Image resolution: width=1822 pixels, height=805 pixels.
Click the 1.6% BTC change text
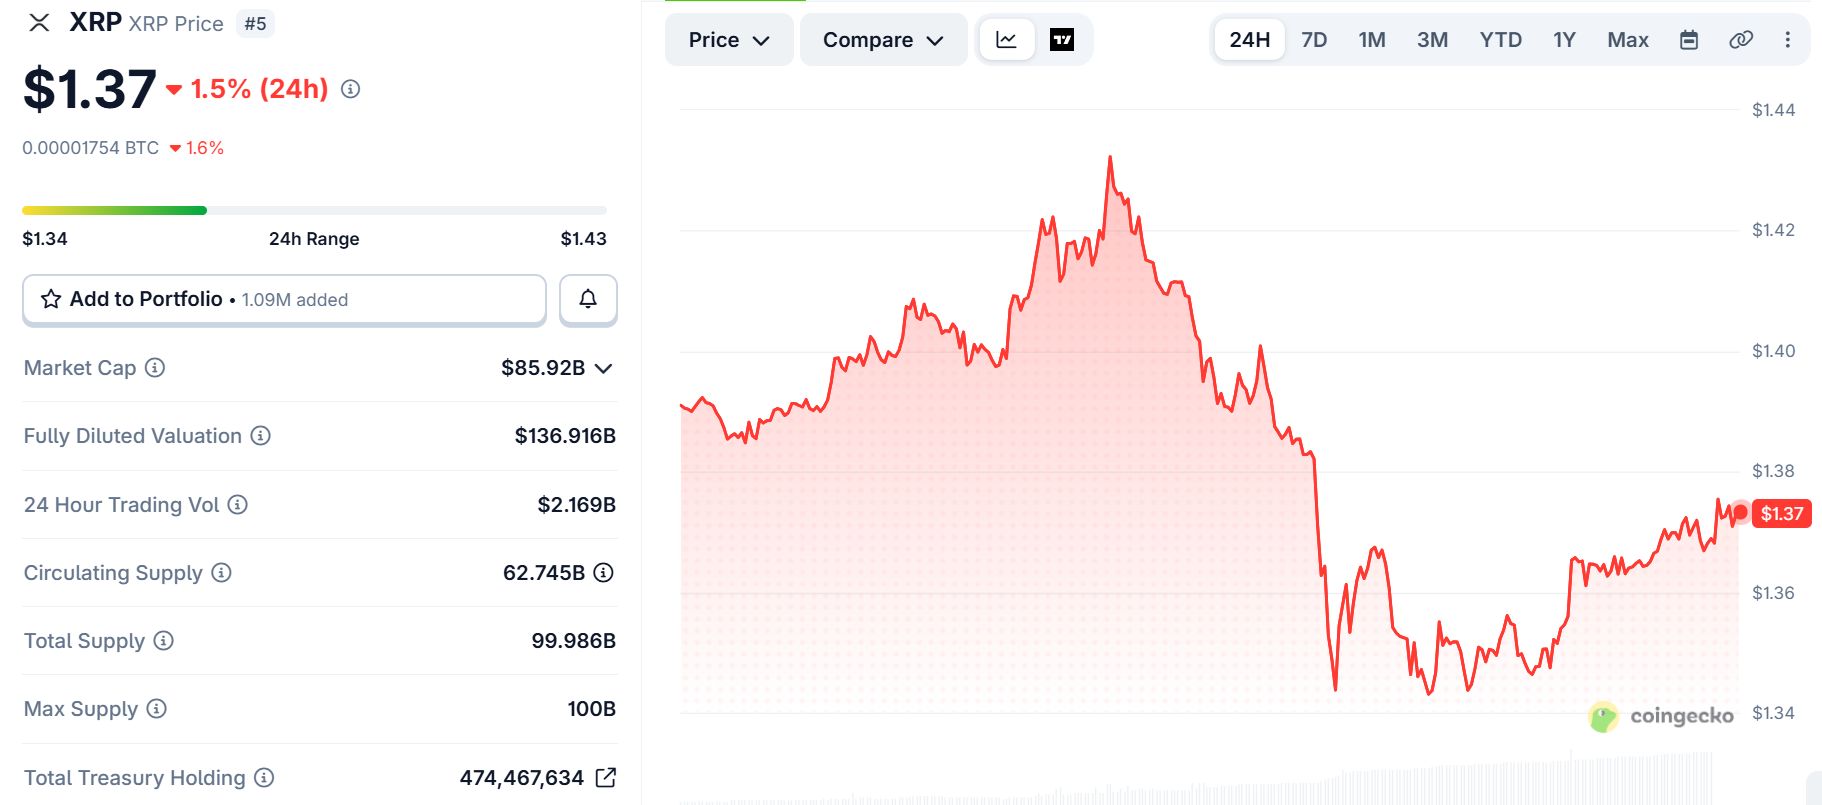[205, 148]
